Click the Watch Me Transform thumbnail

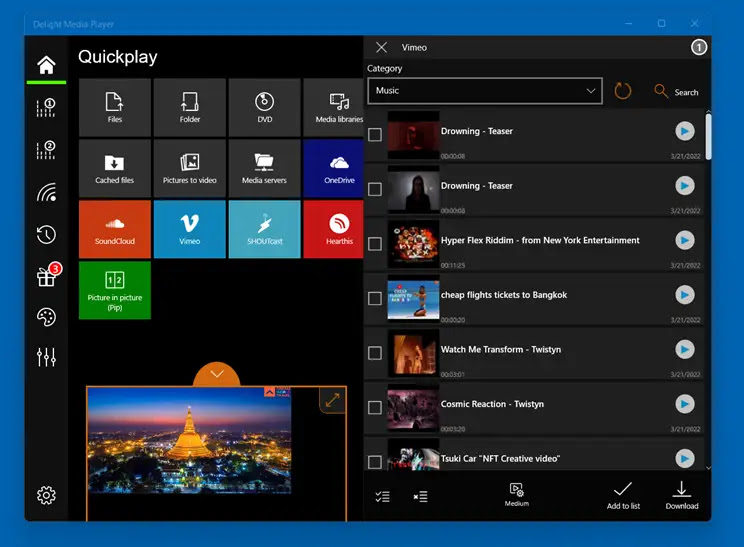coord(413,353)
